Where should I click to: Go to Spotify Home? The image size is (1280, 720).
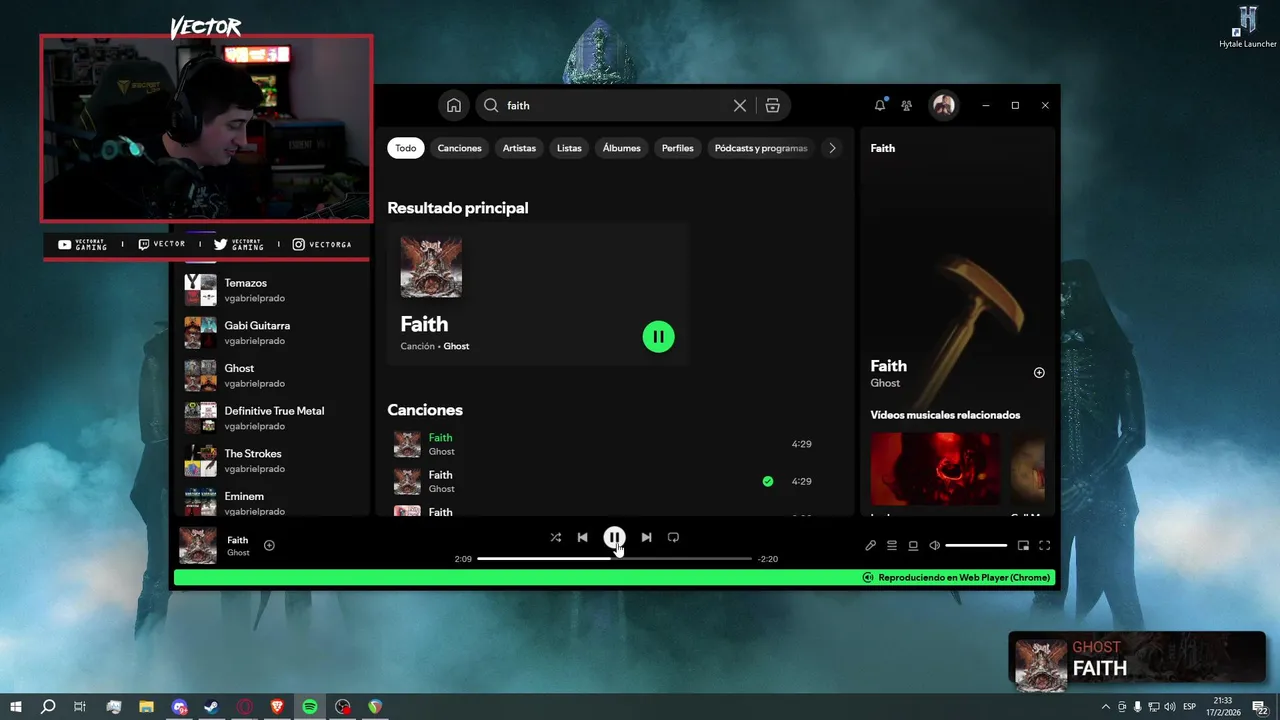pos(454,105)
